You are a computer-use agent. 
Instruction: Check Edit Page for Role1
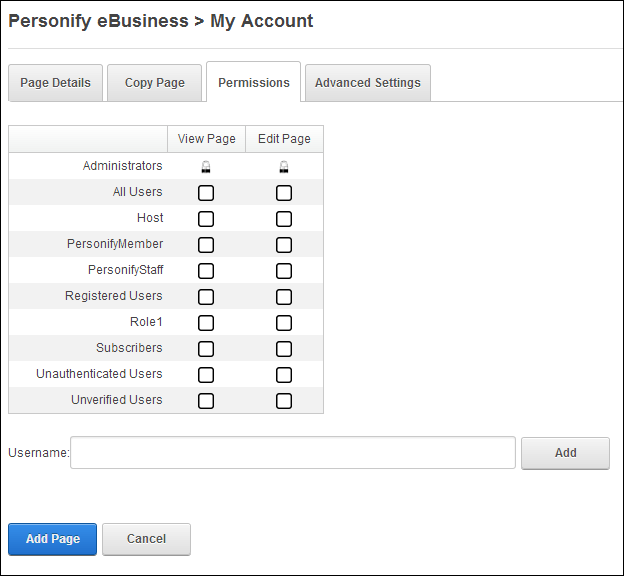[x=284, y=323]
